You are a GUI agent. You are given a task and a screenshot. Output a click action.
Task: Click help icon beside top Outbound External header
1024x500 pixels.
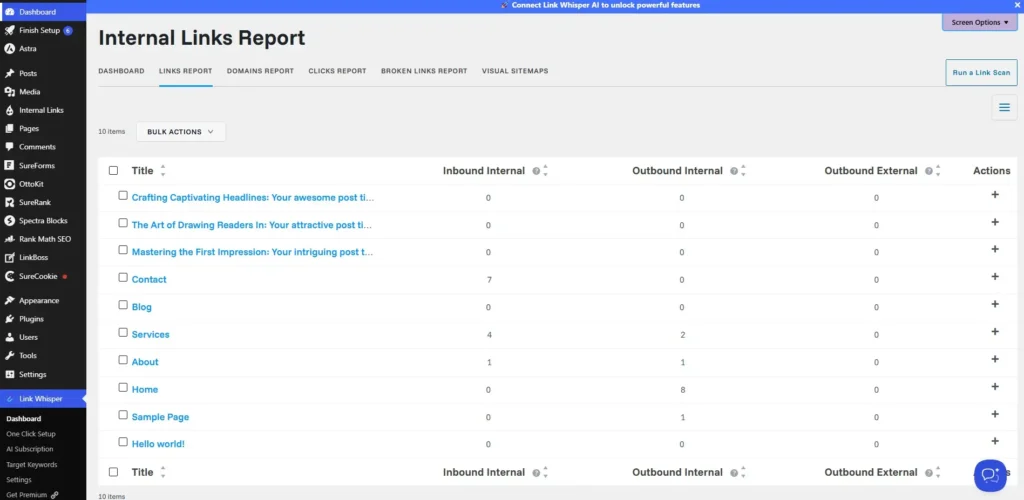(x=929, y=171)
